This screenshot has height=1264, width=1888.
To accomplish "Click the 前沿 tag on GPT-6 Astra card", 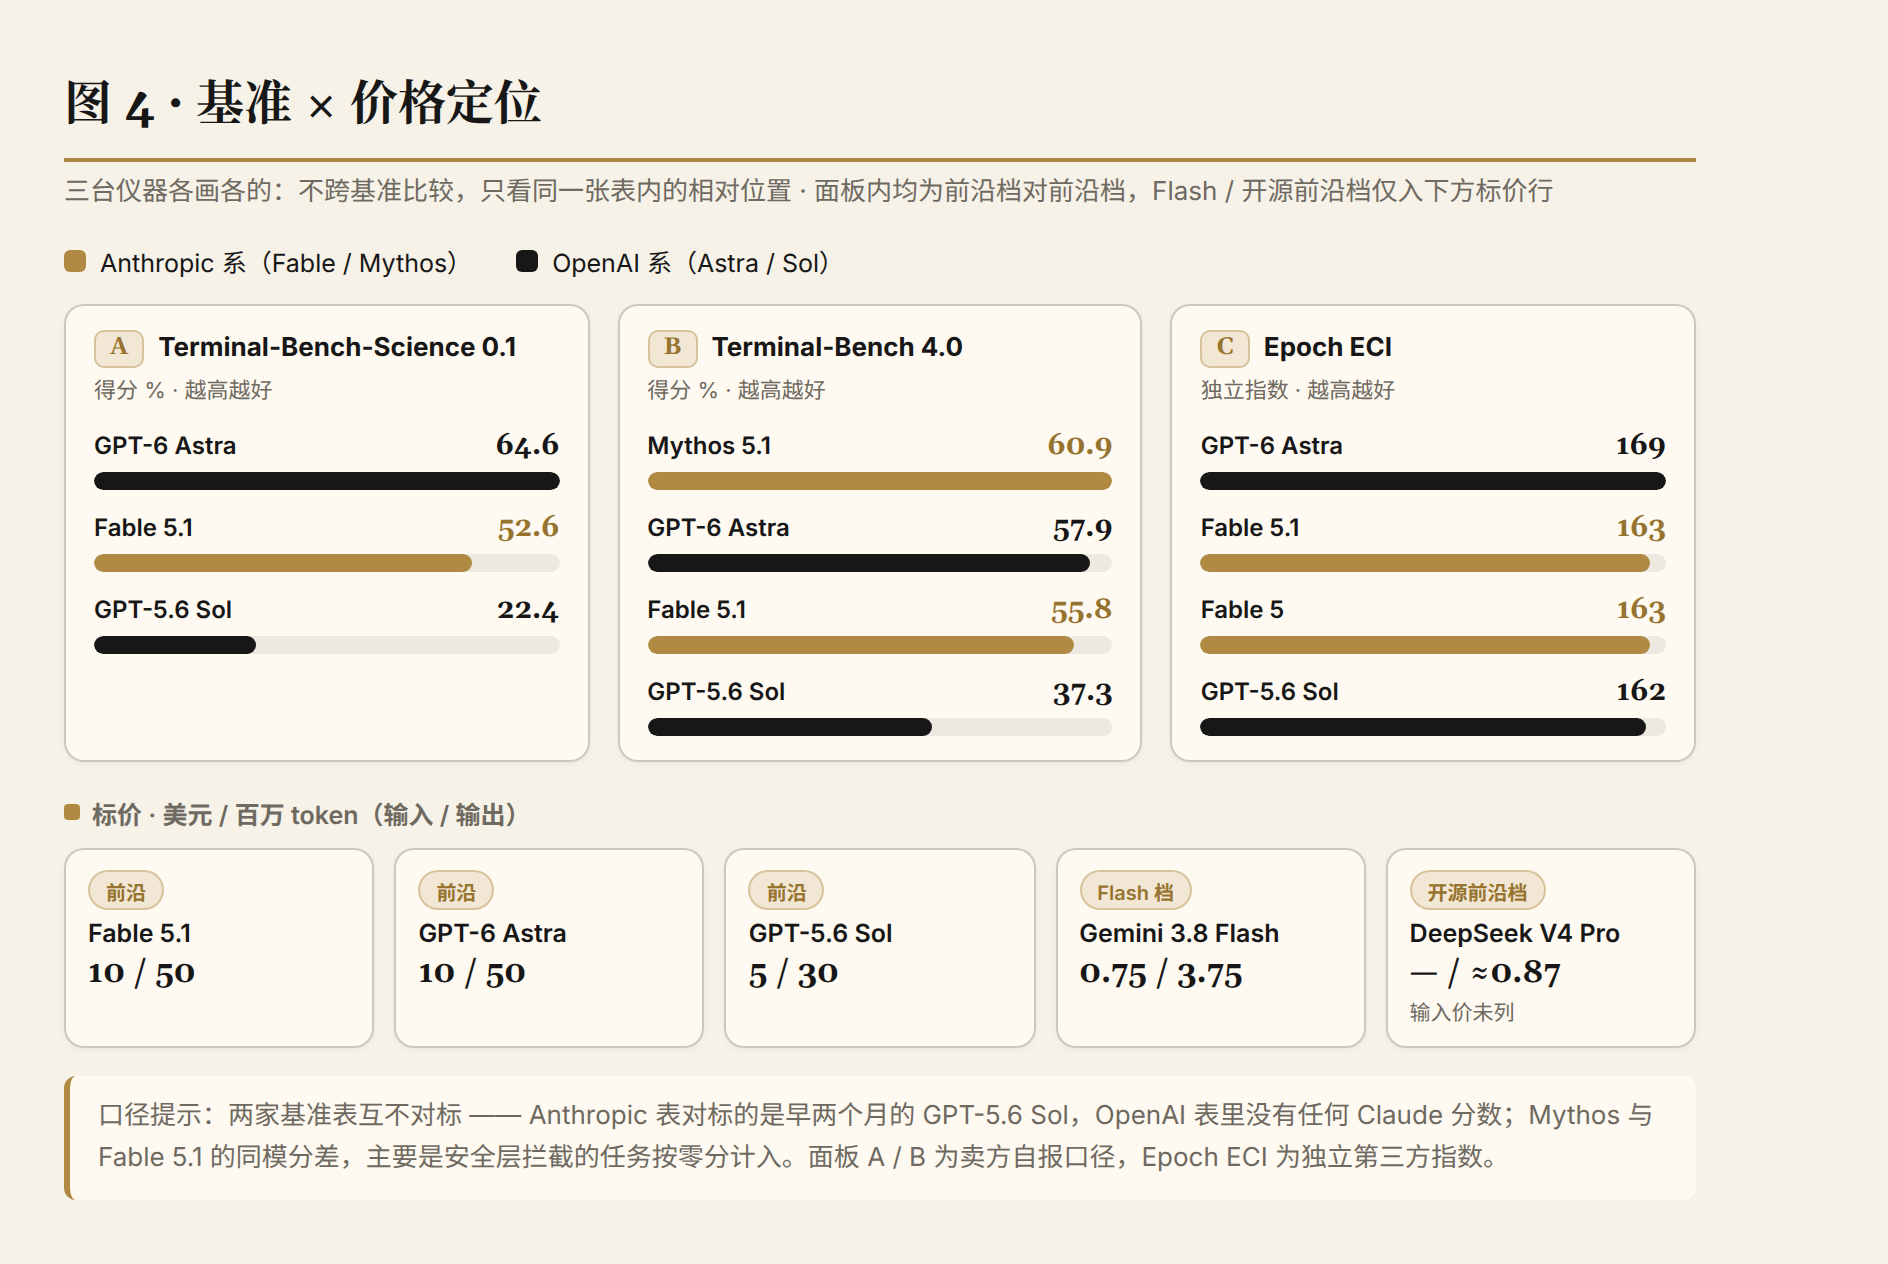I will pos(456,891).
